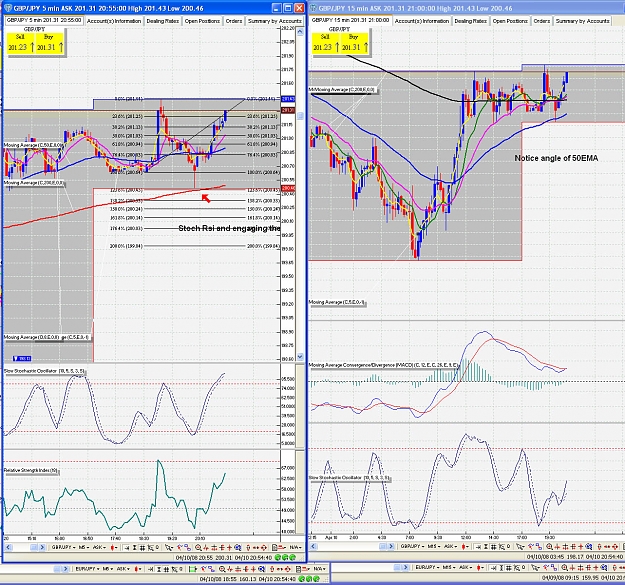The image size is (625, 585).
Task: Click first green status icon in 5 min window
Action: coord(277,557)
